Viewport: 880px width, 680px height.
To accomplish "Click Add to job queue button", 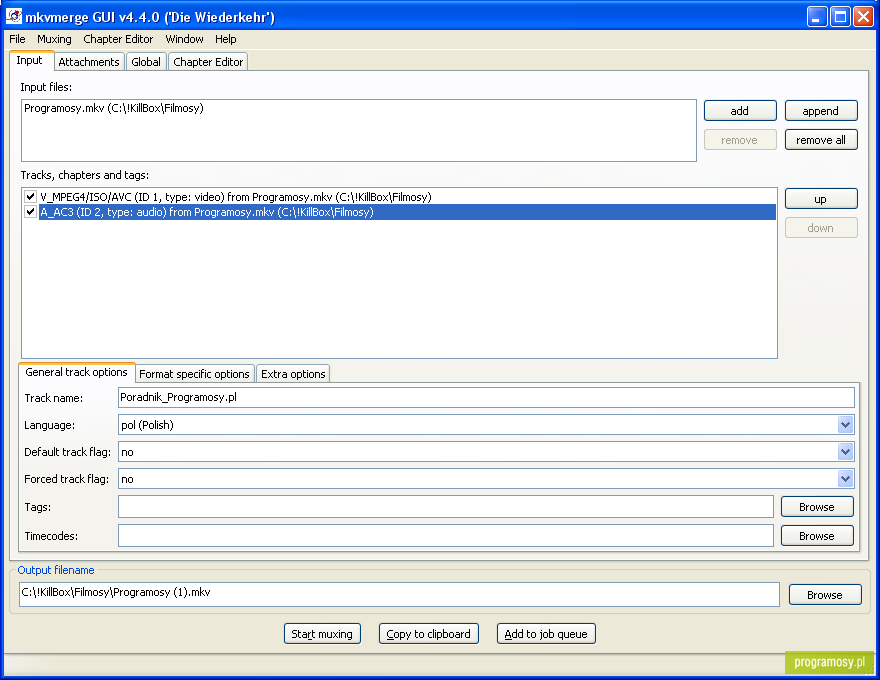I will coord(546,634).
